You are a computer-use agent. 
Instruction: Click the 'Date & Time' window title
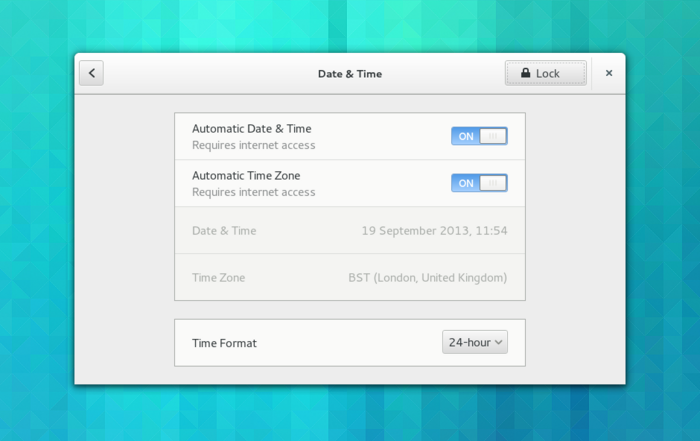pyautogui.click(x=350, y=74)
